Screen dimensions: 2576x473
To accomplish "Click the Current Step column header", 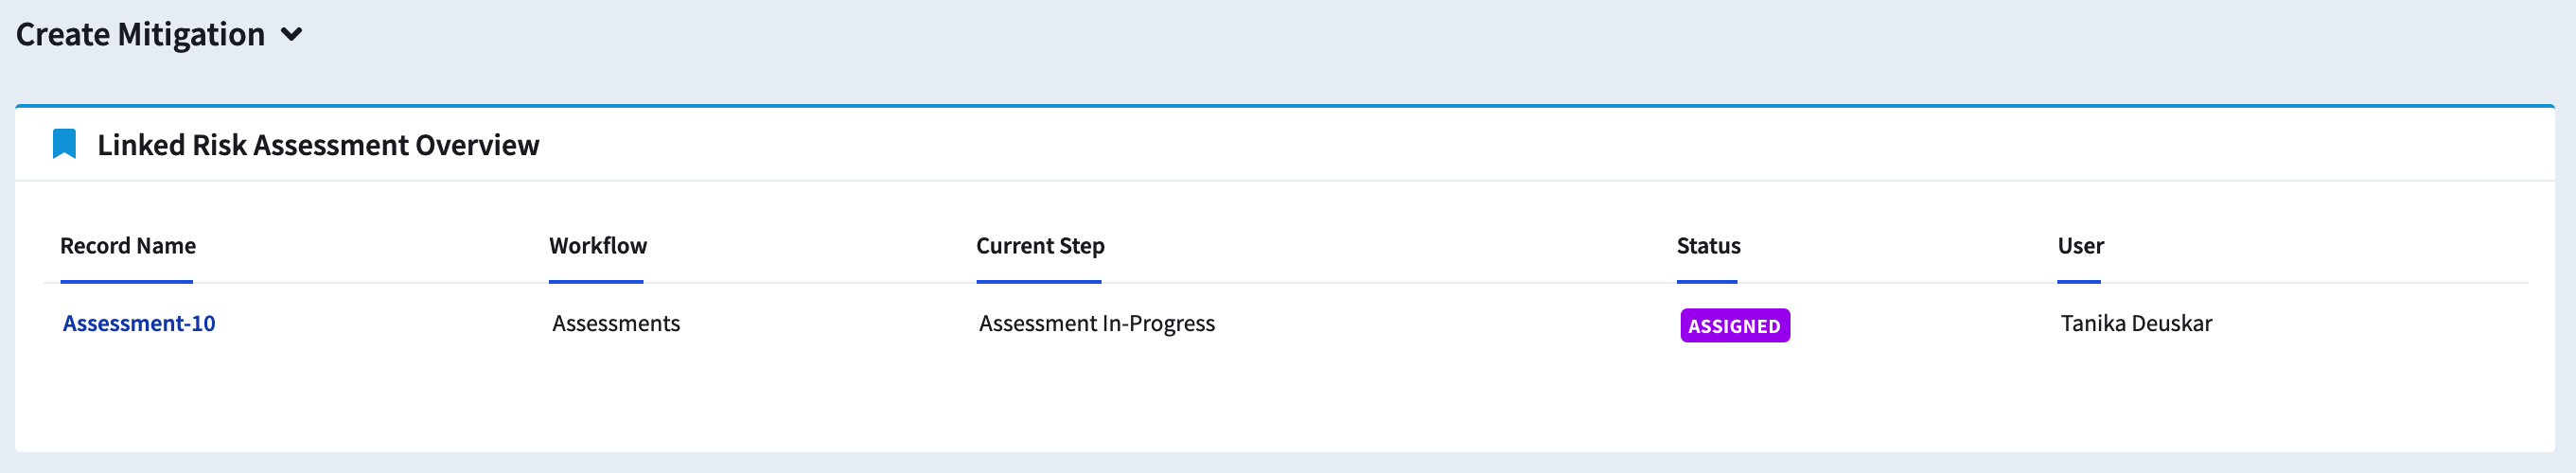I will pyautogui.click(x=1040, y=246).
